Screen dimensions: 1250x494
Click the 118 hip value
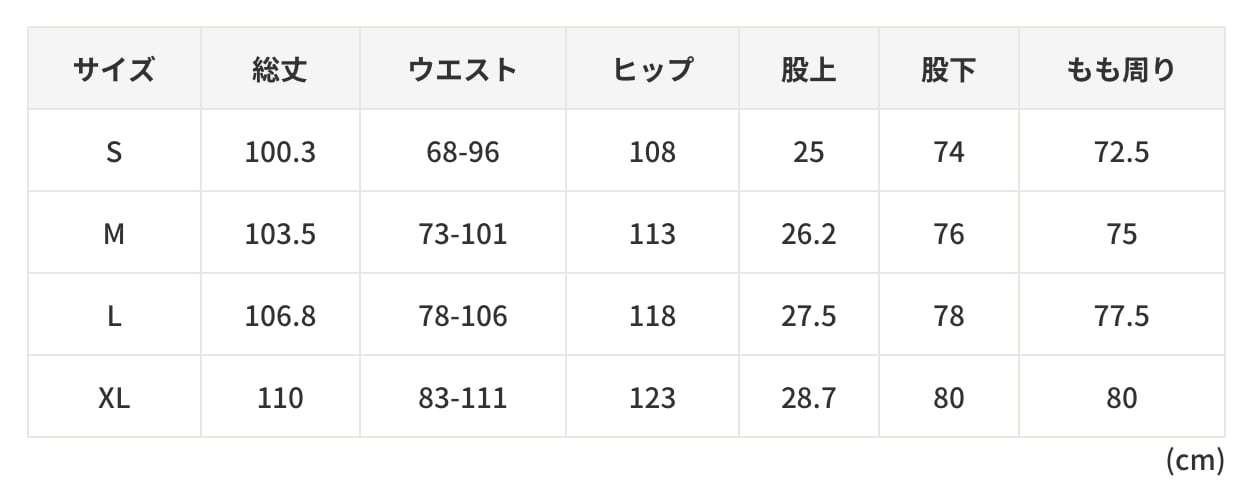click(653, 315)
